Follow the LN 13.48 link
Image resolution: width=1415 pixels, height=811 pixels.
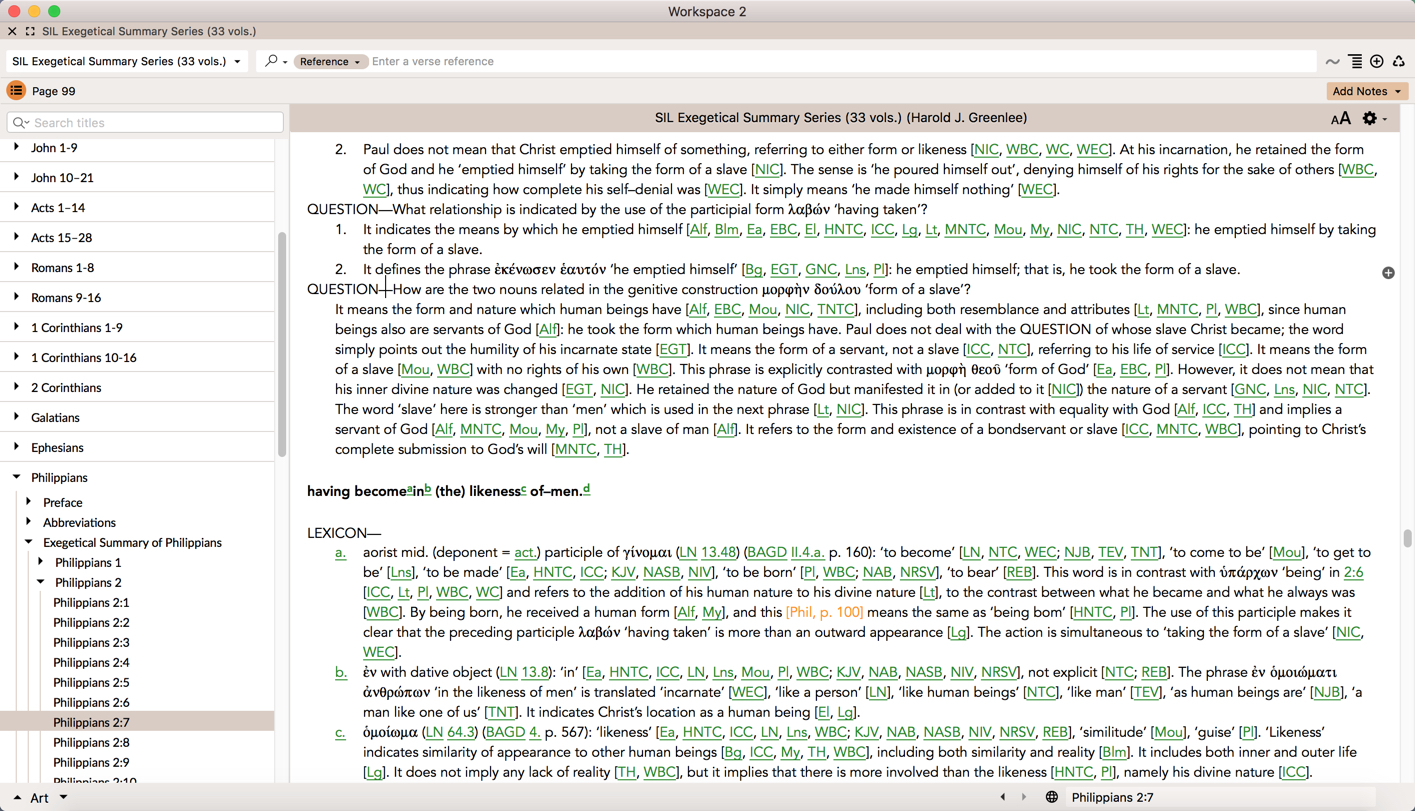pos(709,553)
